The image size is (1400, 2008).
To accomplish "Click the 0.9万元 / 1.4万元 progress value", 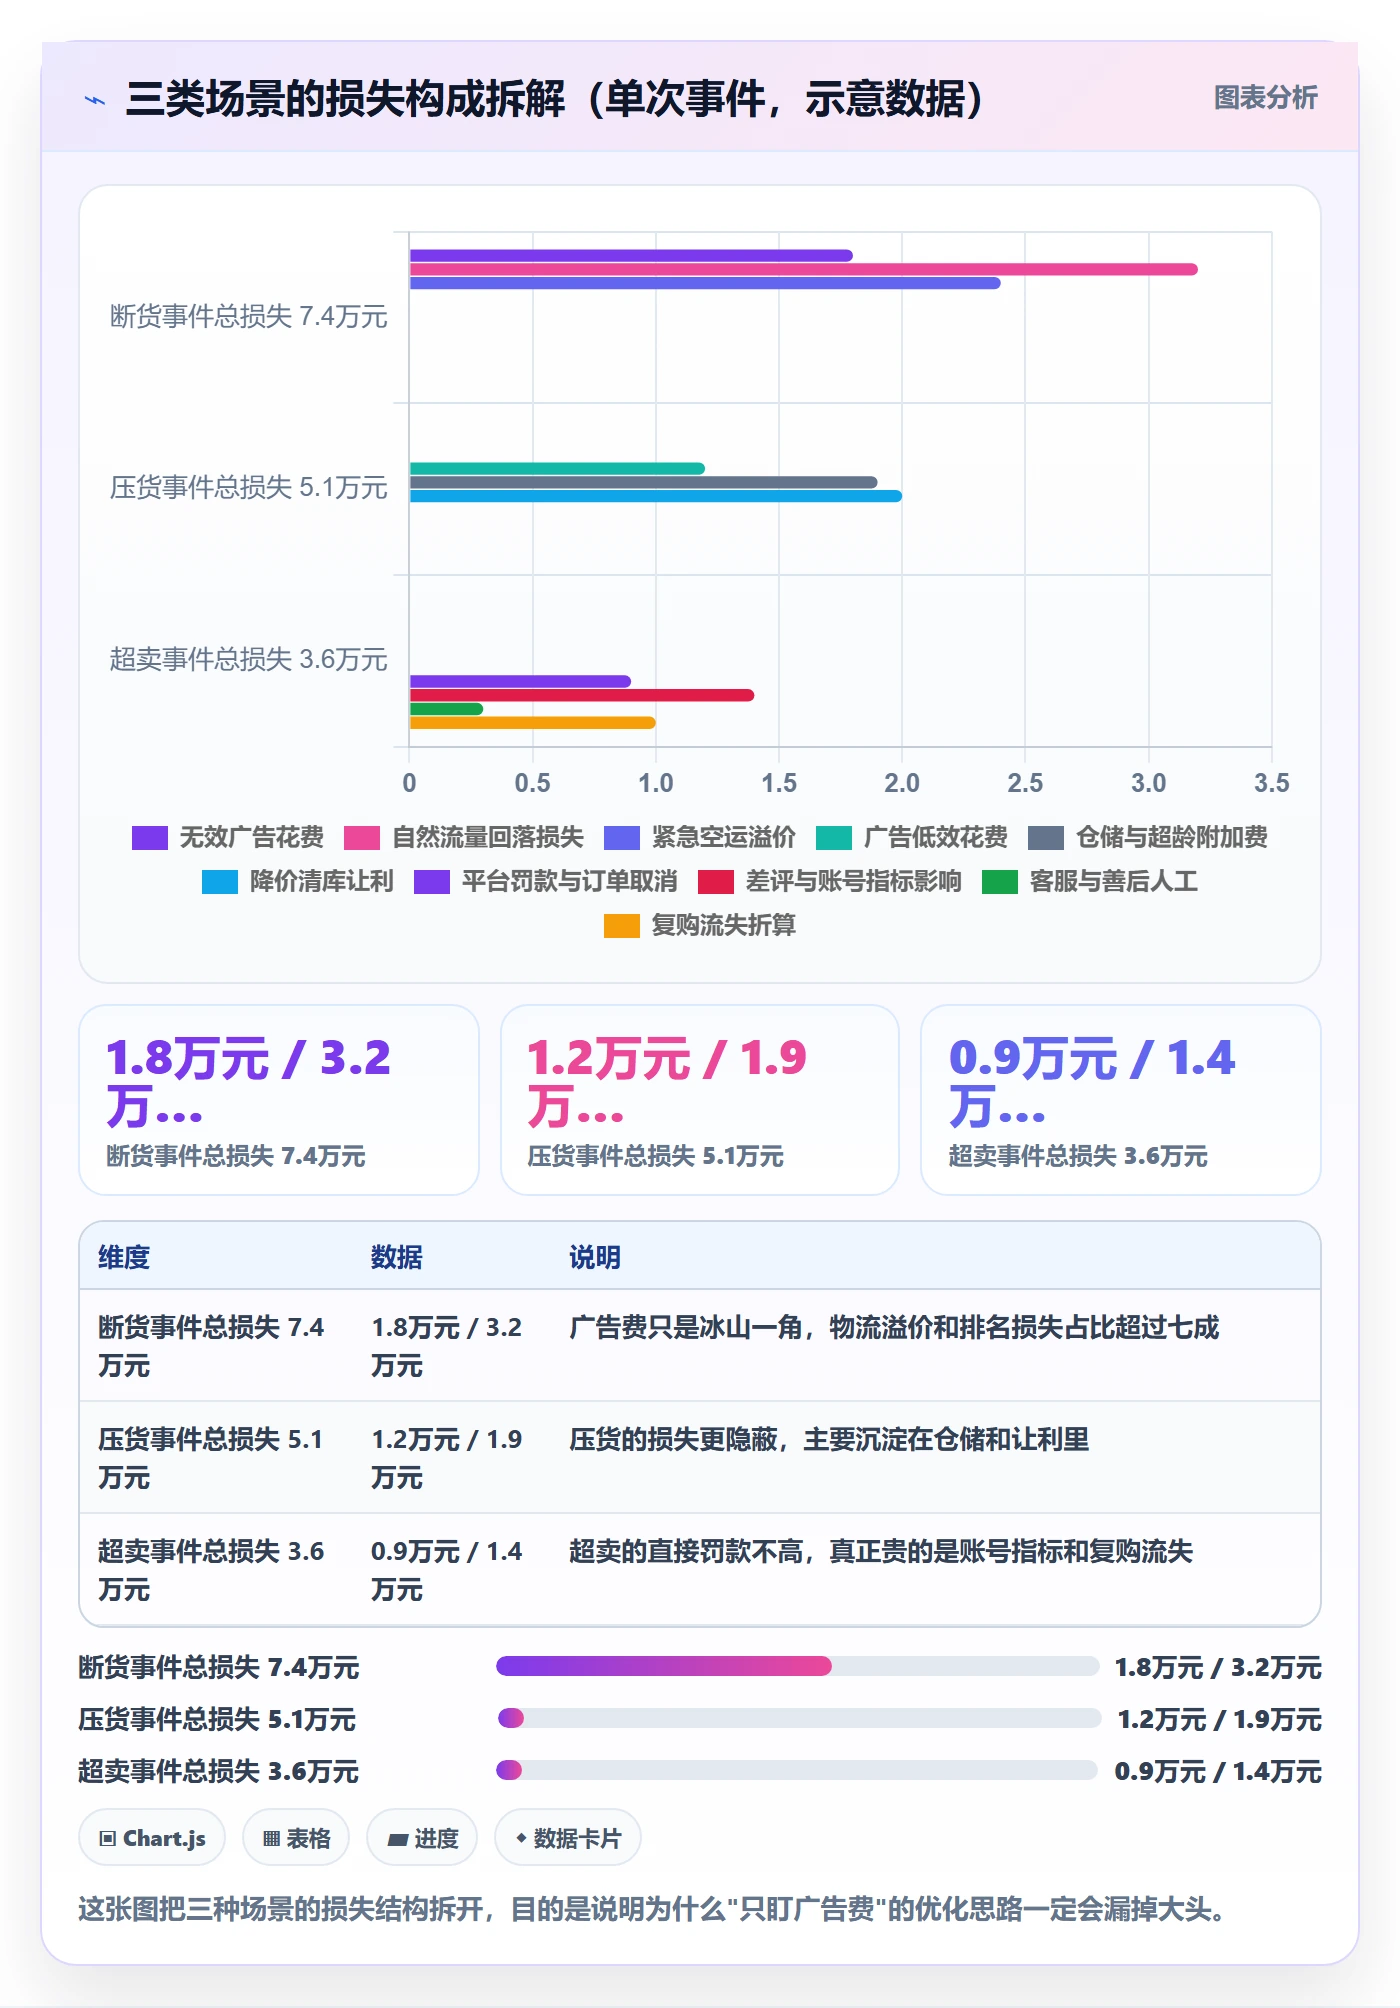I will click(x=1218, y=1771).
